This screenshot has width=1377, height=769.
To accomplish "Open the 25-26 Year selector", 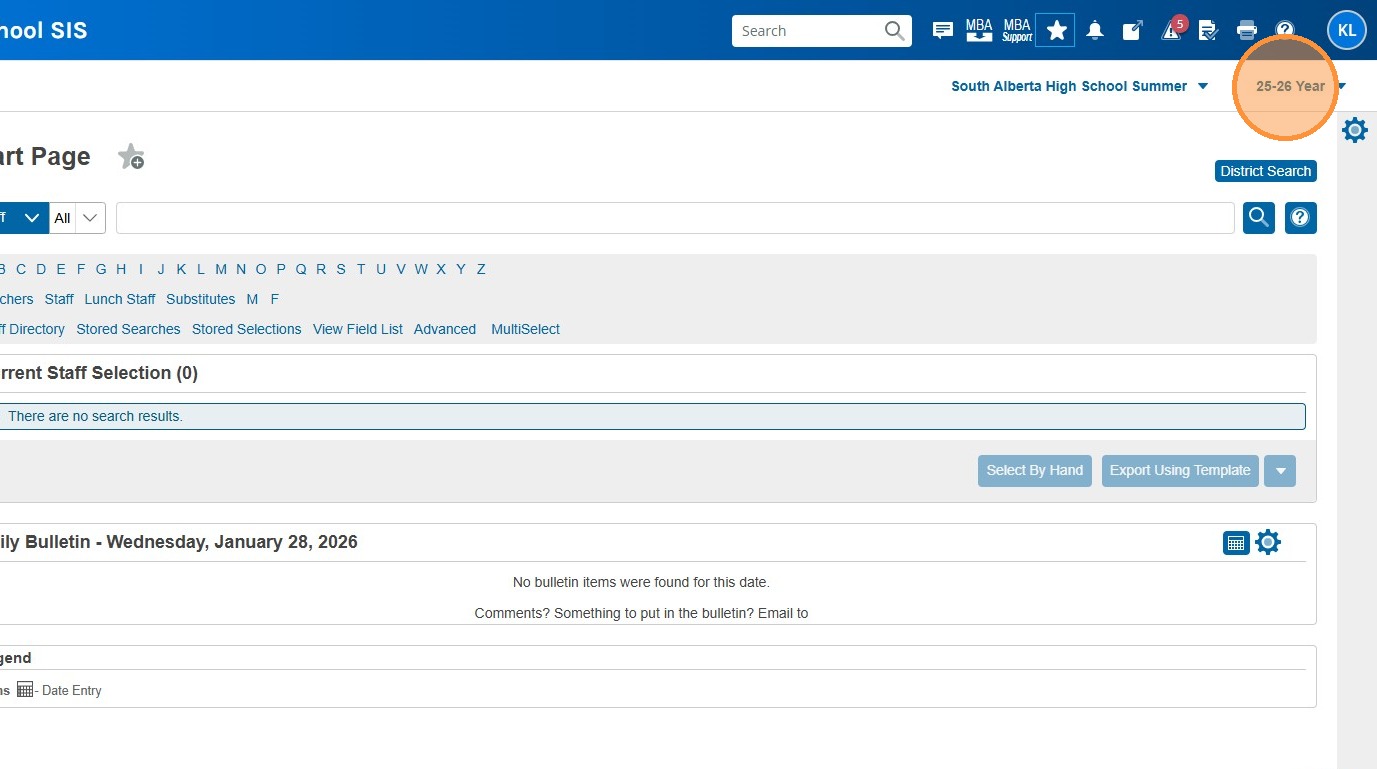I will coord(1301,86).
